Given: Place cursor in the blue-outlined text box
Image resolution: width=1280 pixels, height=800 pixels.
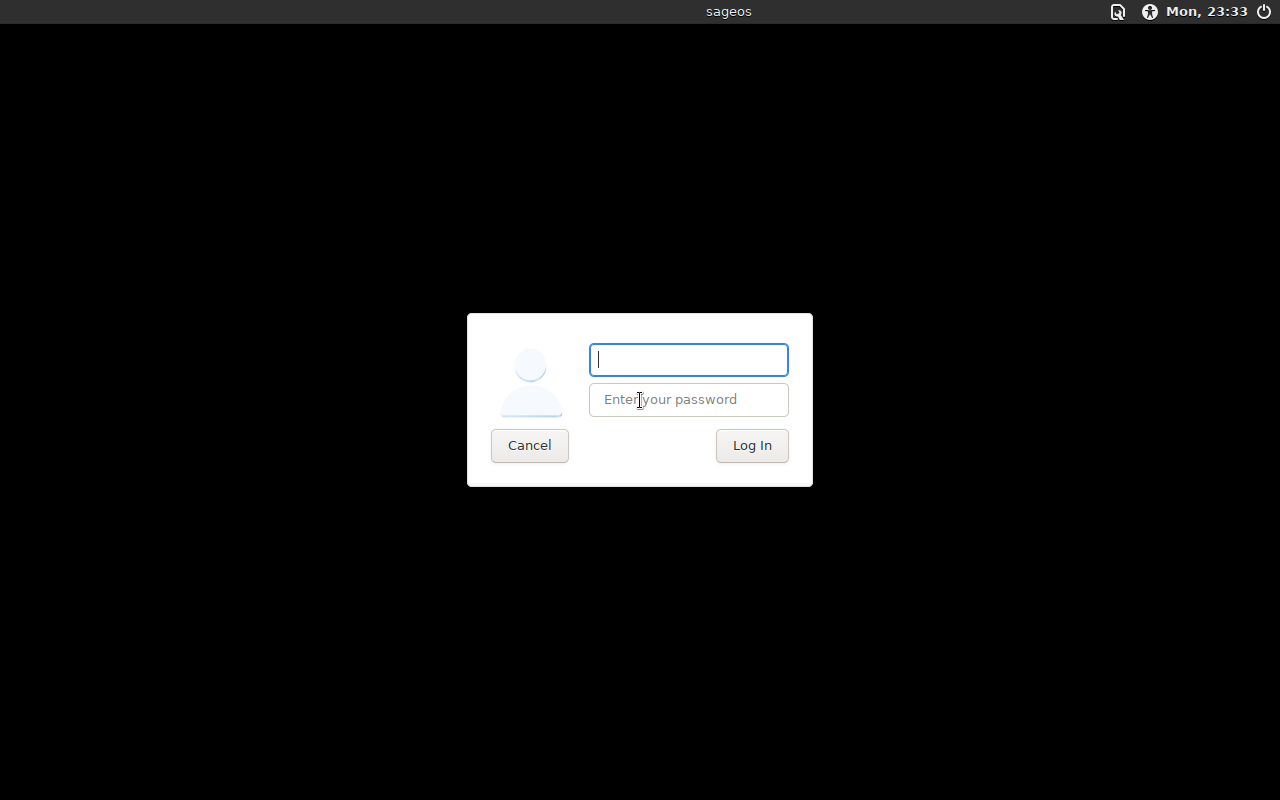Looking at the screenshot, I should [x=689, y=360].
